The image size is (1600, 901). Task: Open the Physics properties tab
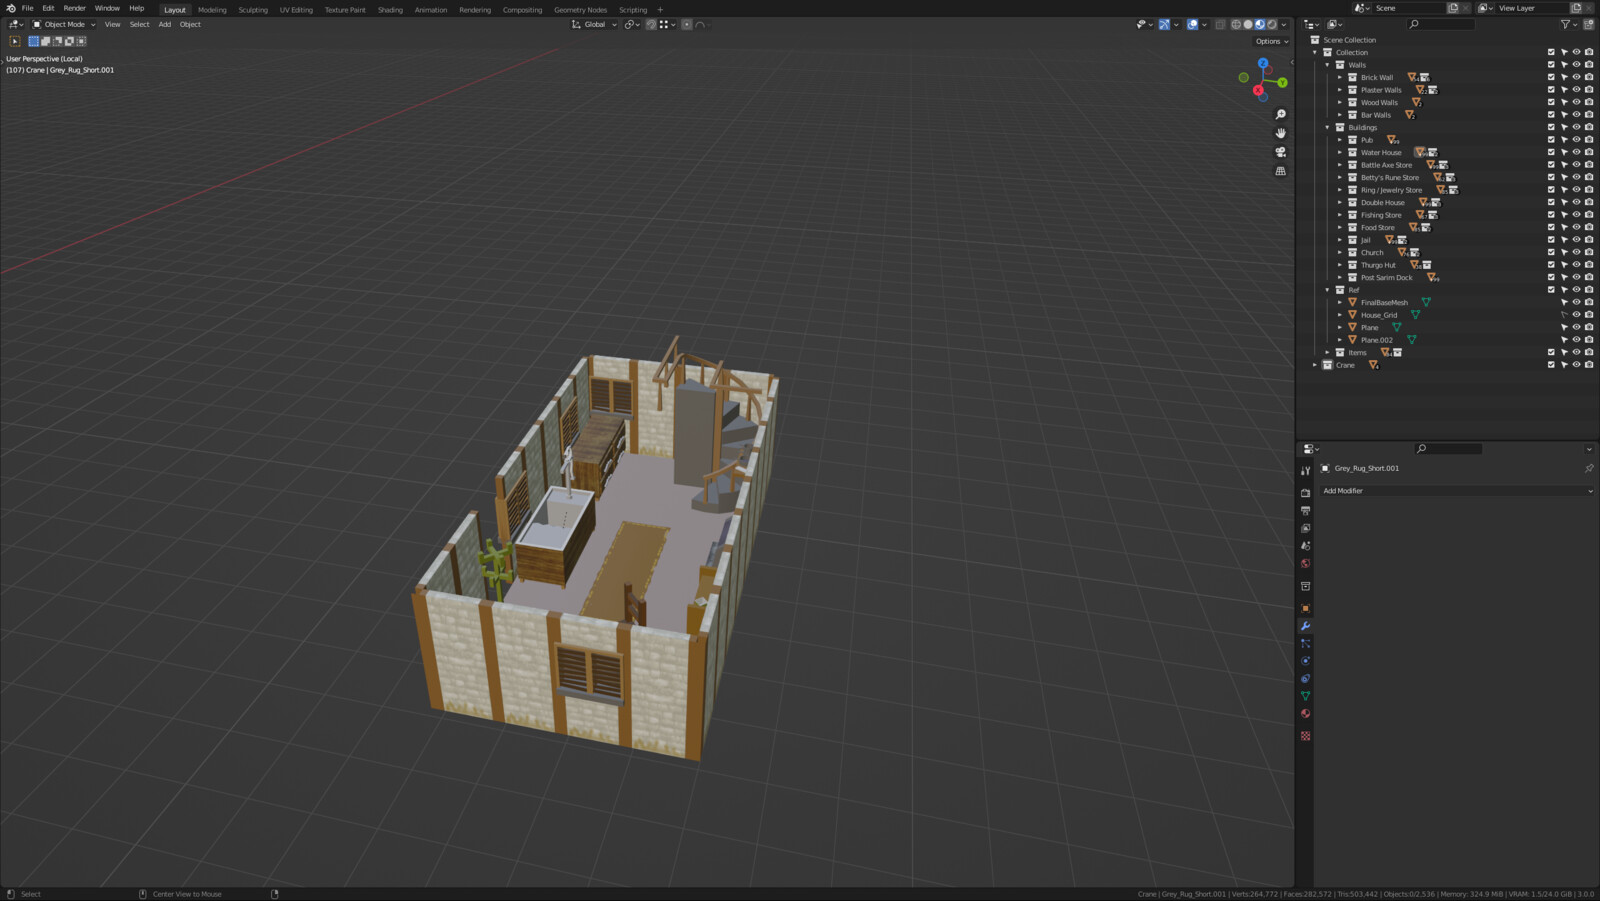(x=1305, y=661)
